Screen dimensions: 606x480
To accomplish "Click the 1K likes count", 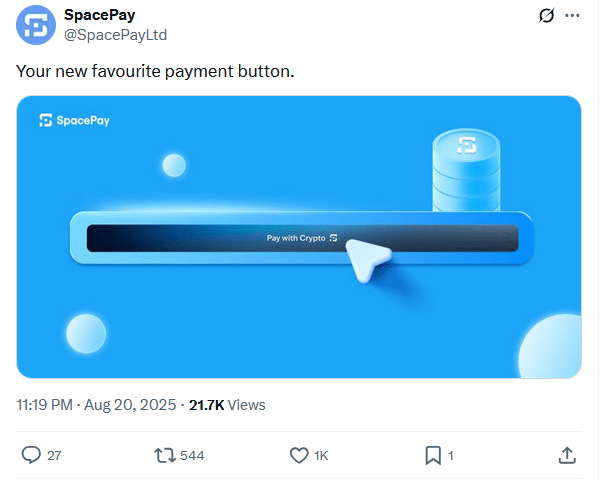I will click(321, 456).
